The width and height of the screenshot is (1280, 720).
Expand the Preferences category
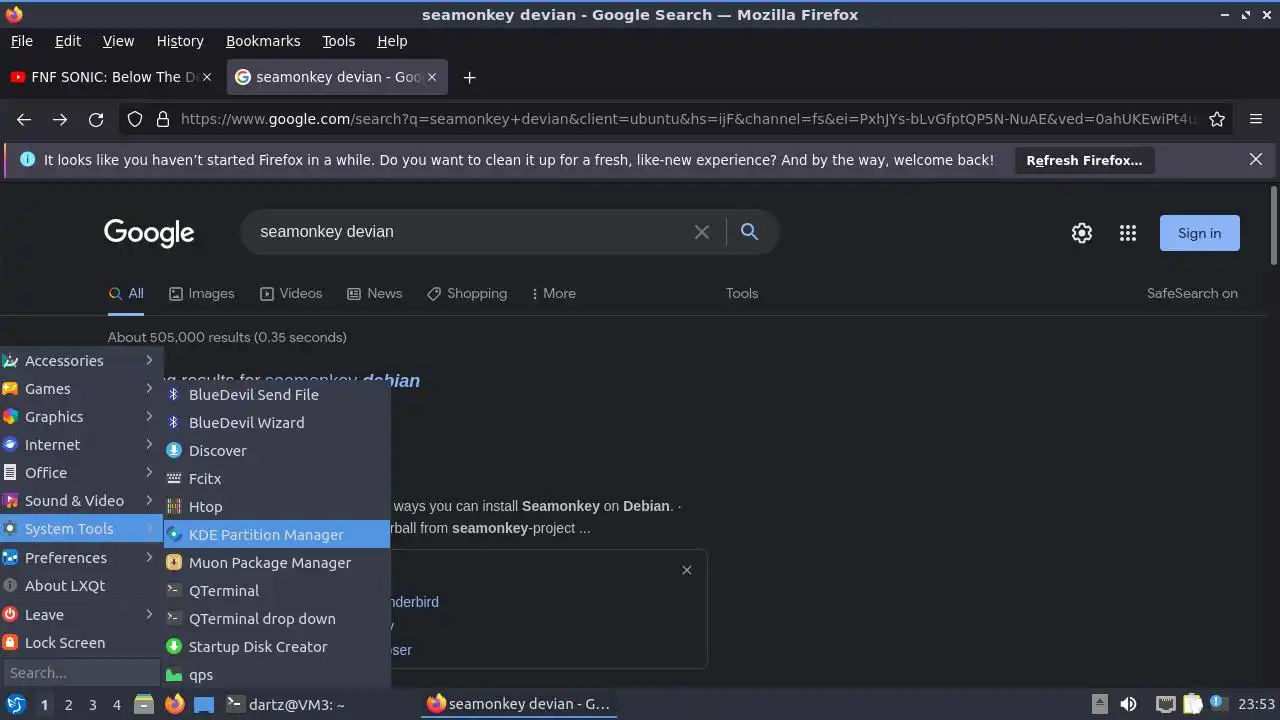[x=80, y=558]
